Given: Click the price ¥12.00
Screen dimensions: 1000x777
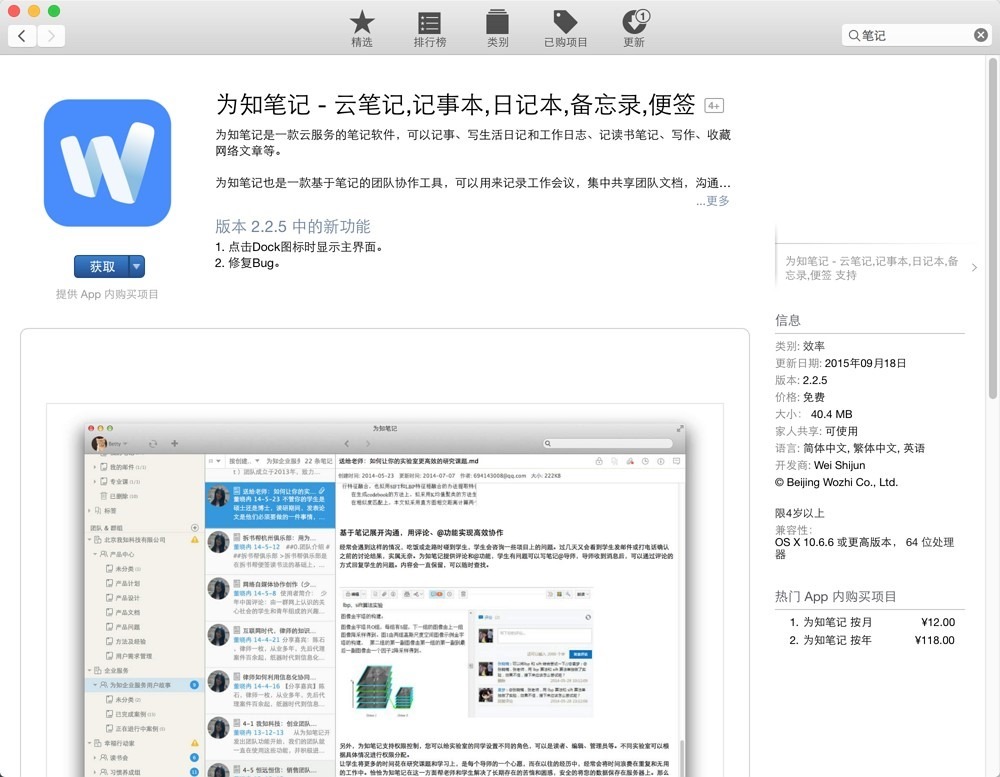Looking at the screenshot, I should 938,622.
